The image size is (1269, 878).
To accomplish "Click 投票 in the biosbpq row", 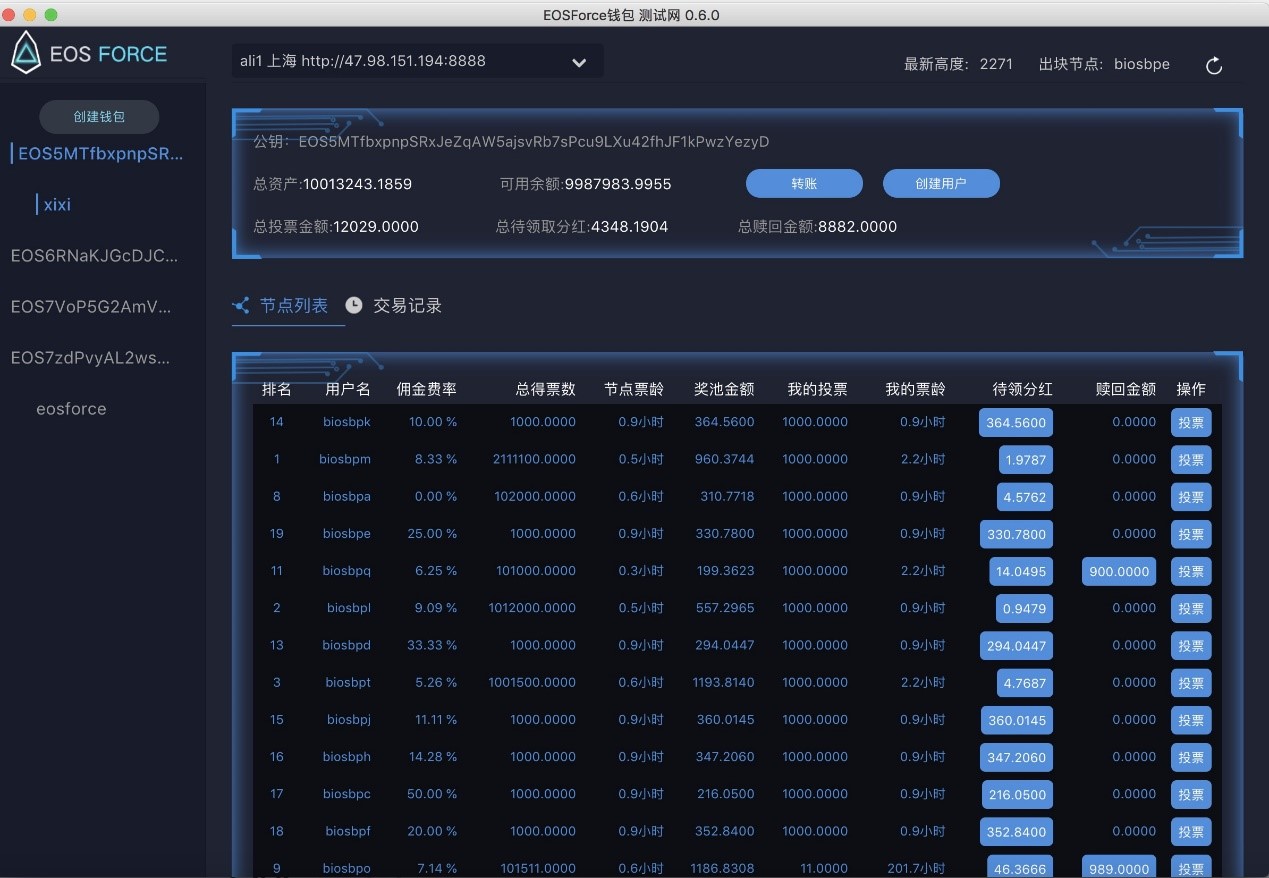I will tap(1191, 572).
